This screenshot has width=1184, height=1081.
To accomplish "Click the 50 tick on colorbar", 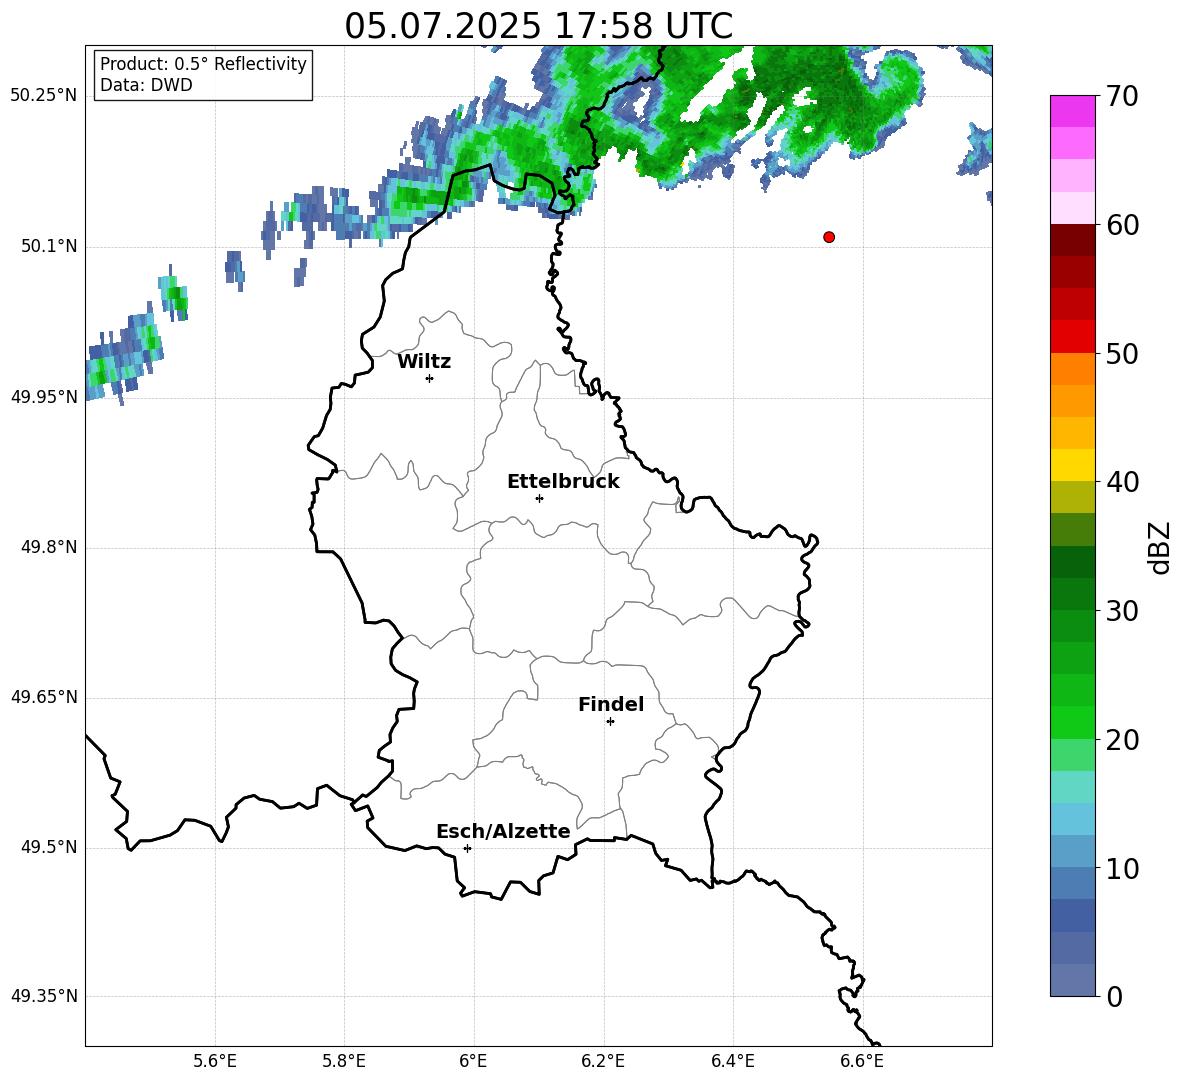I will coord(1122,353).
